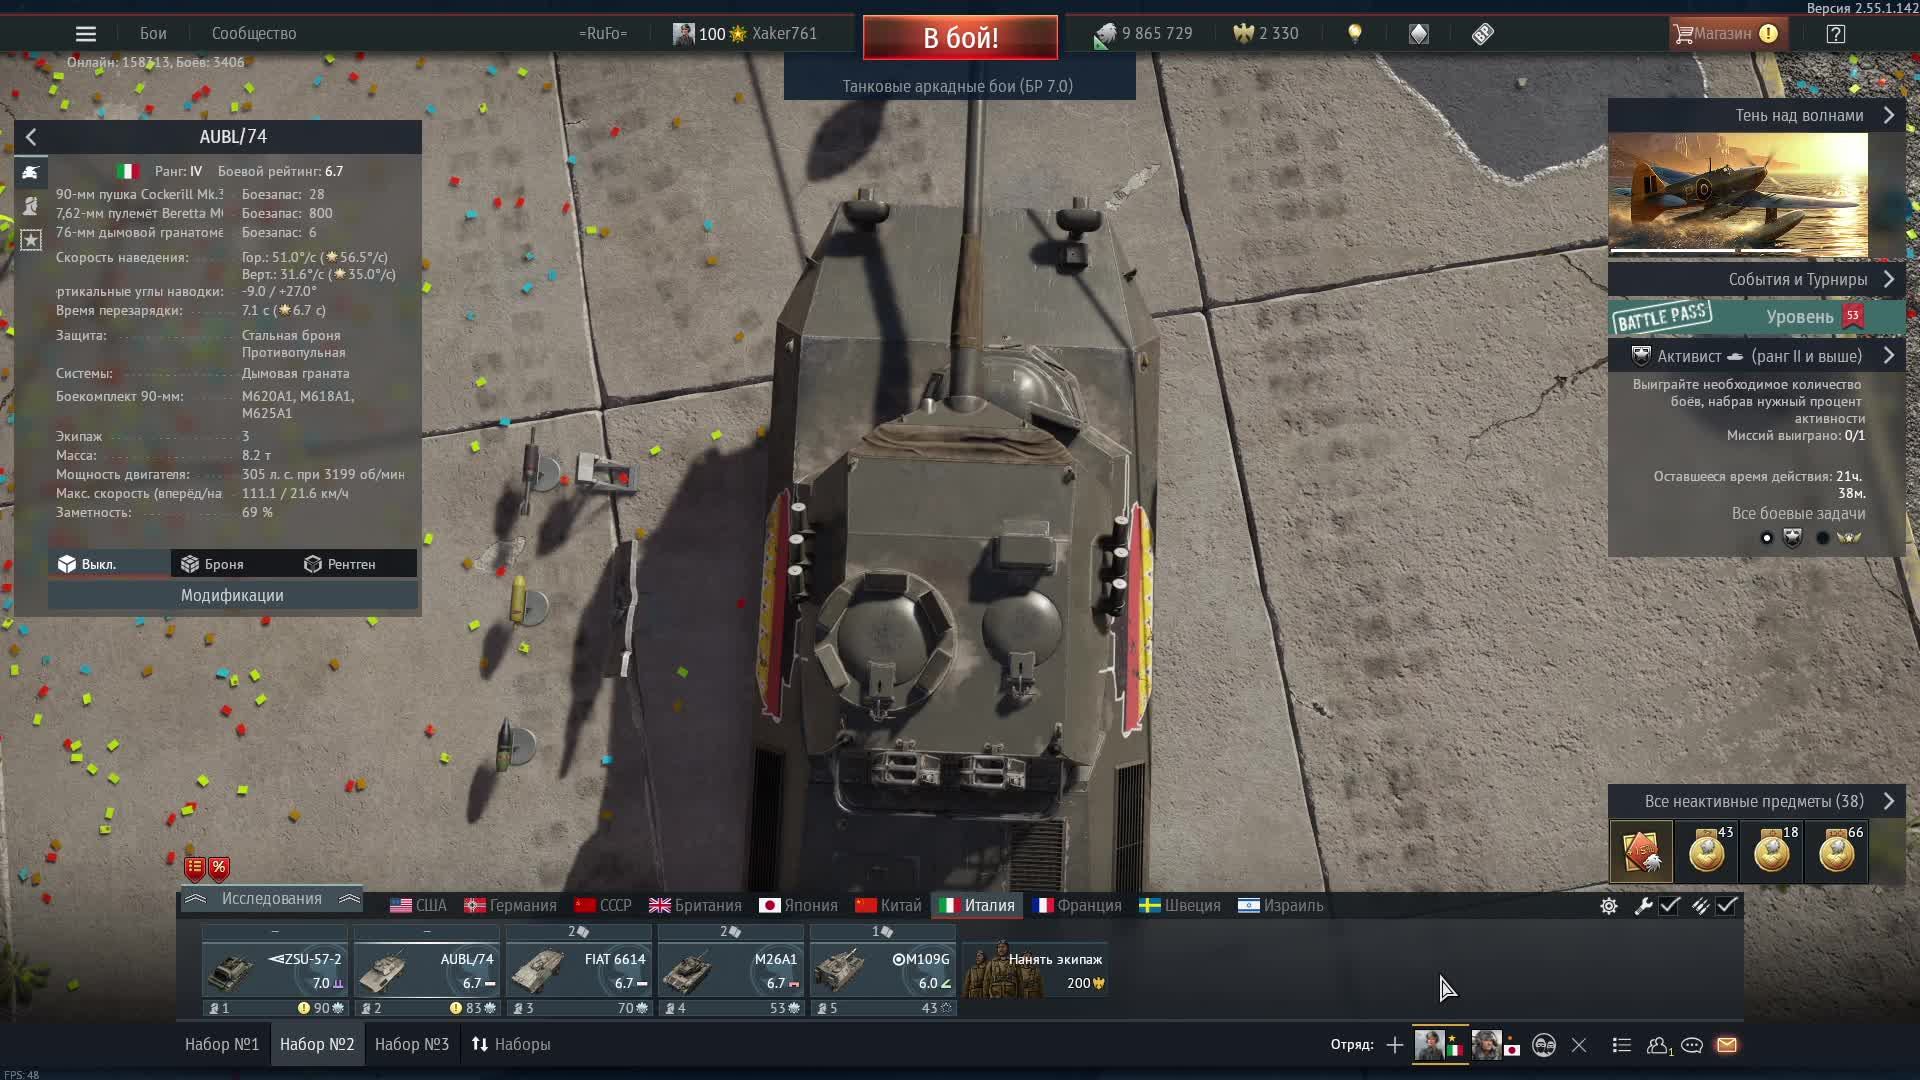Viewport: 1920px width, 1080px height.
Task: Select the dark battle task radio button
Action: click(x=1823, y=538)
